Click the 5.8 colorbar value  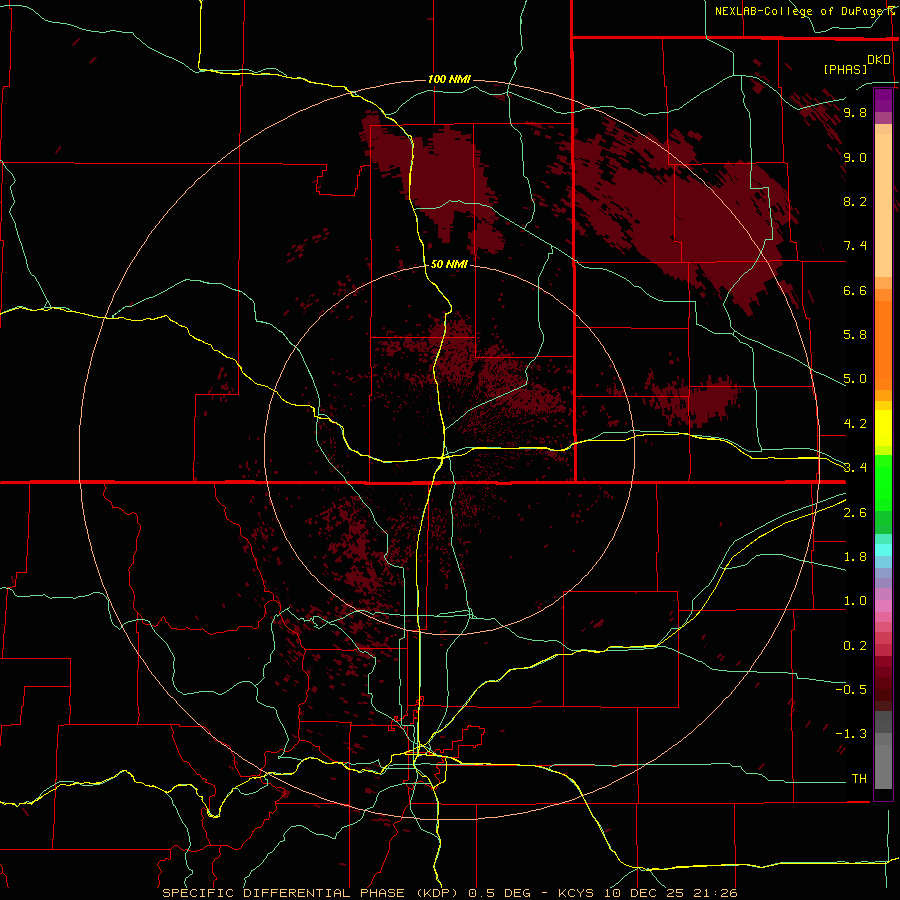point(855,335)
